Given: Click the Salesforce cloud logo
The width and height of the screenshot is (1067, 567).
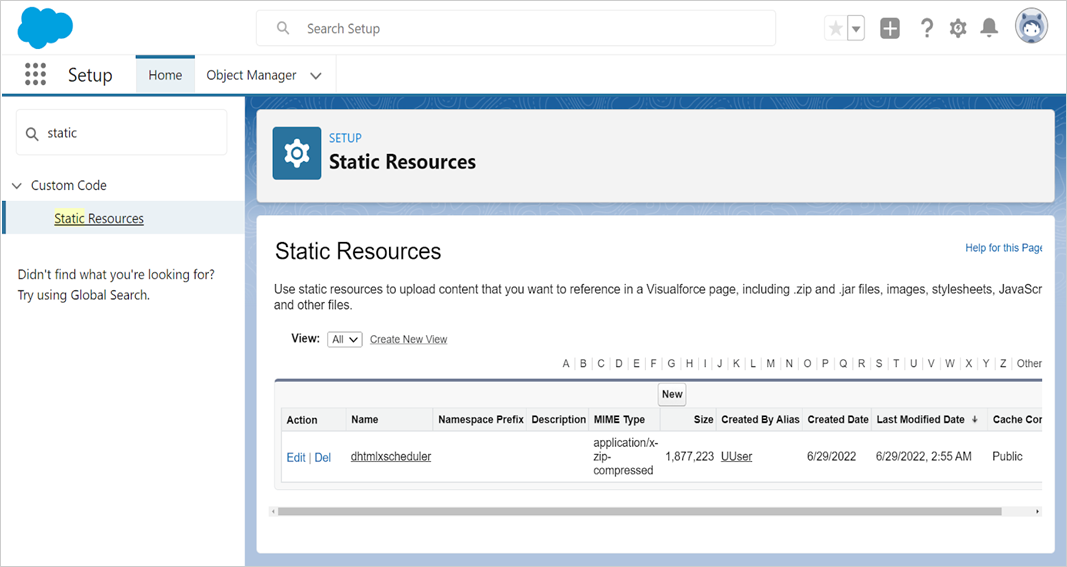Looking at the screenshot, I should [x=45, y=27].
